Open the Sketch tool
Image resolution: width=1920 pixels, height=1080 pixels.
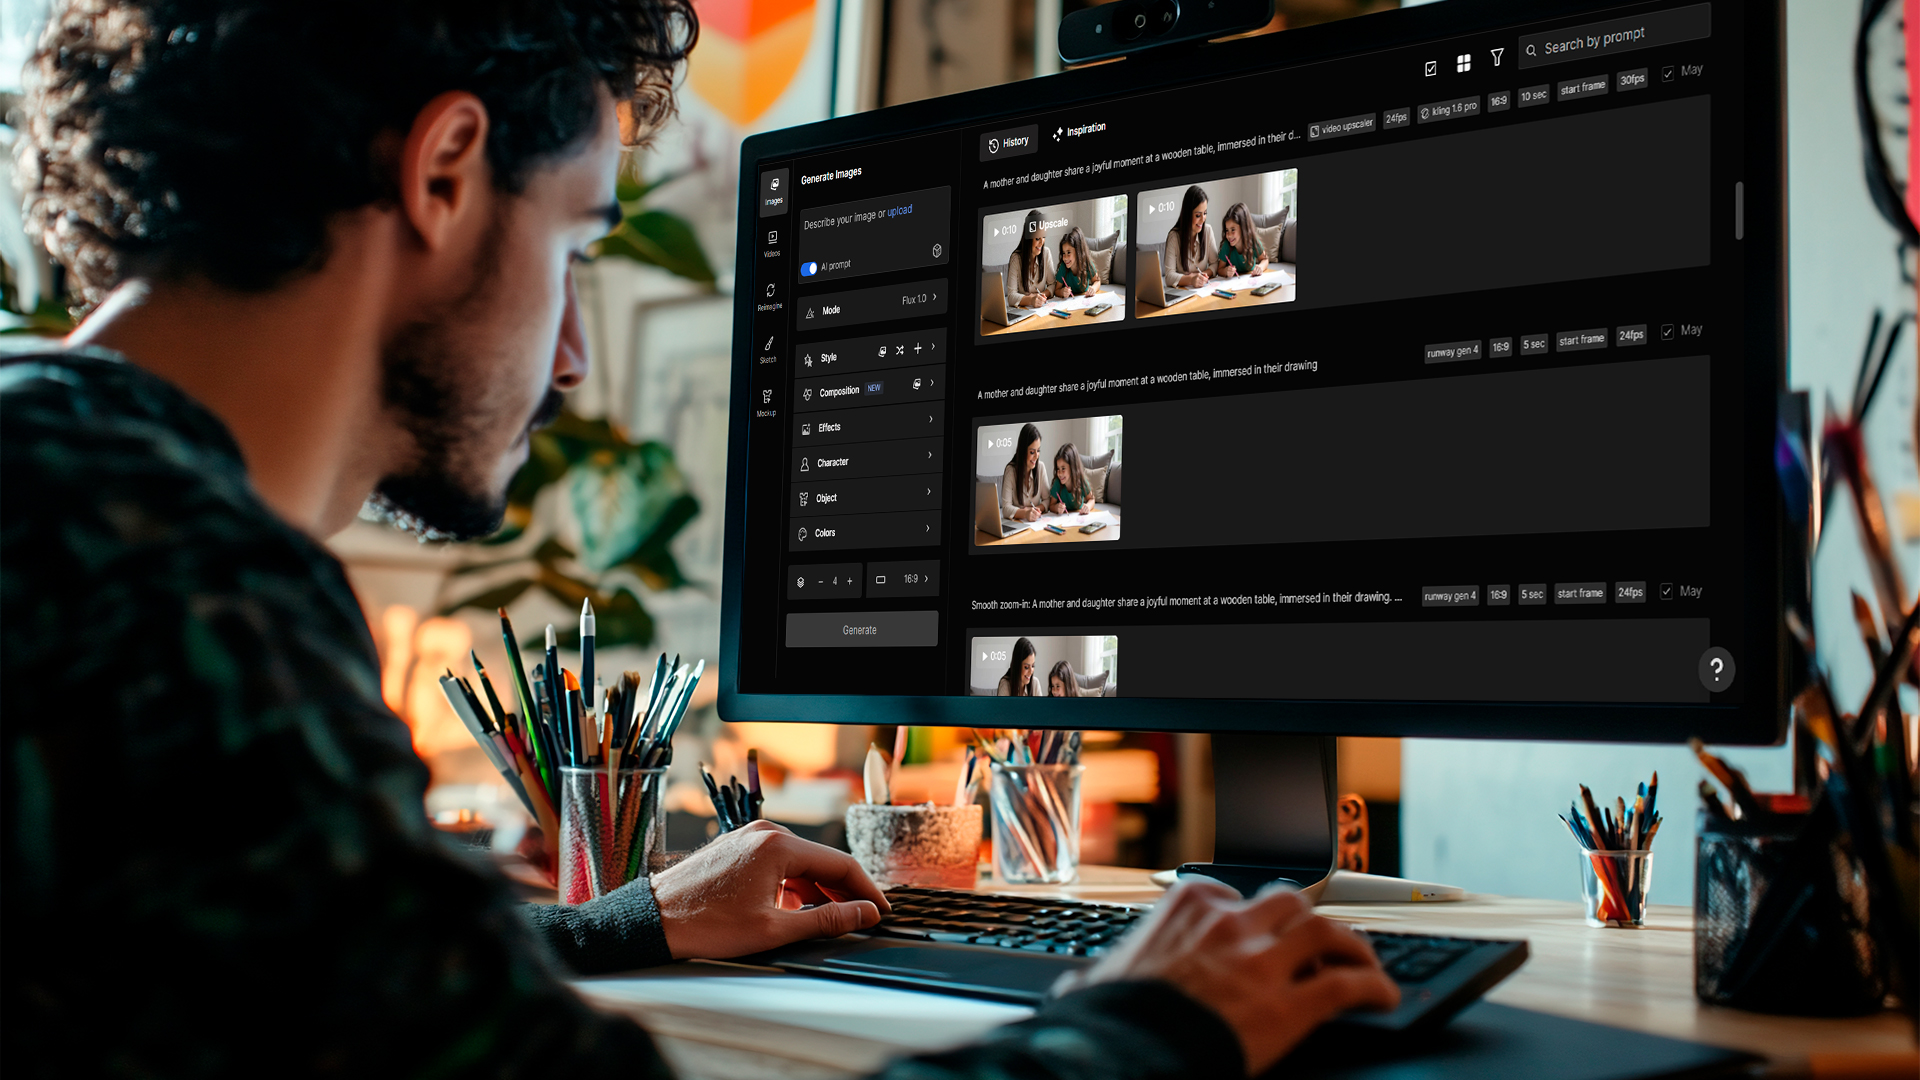coord(768,349)
